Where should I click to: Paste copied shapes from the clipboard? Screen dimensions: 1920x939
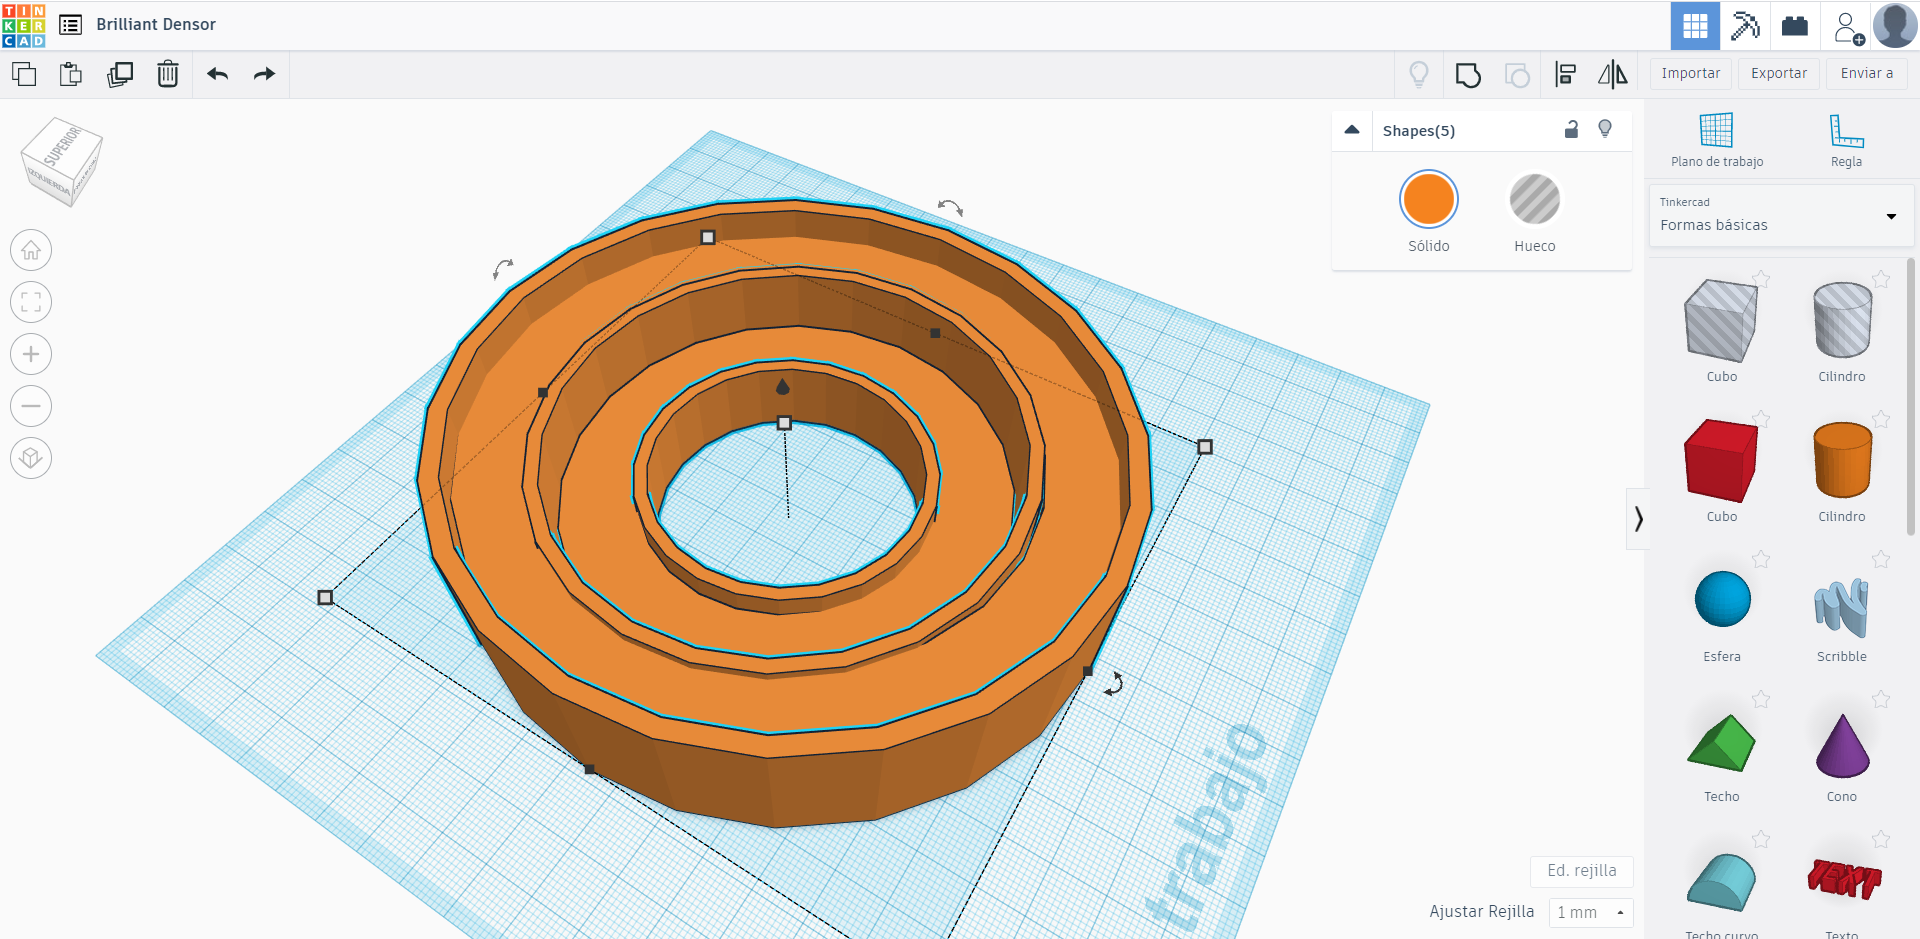(71, 74)
